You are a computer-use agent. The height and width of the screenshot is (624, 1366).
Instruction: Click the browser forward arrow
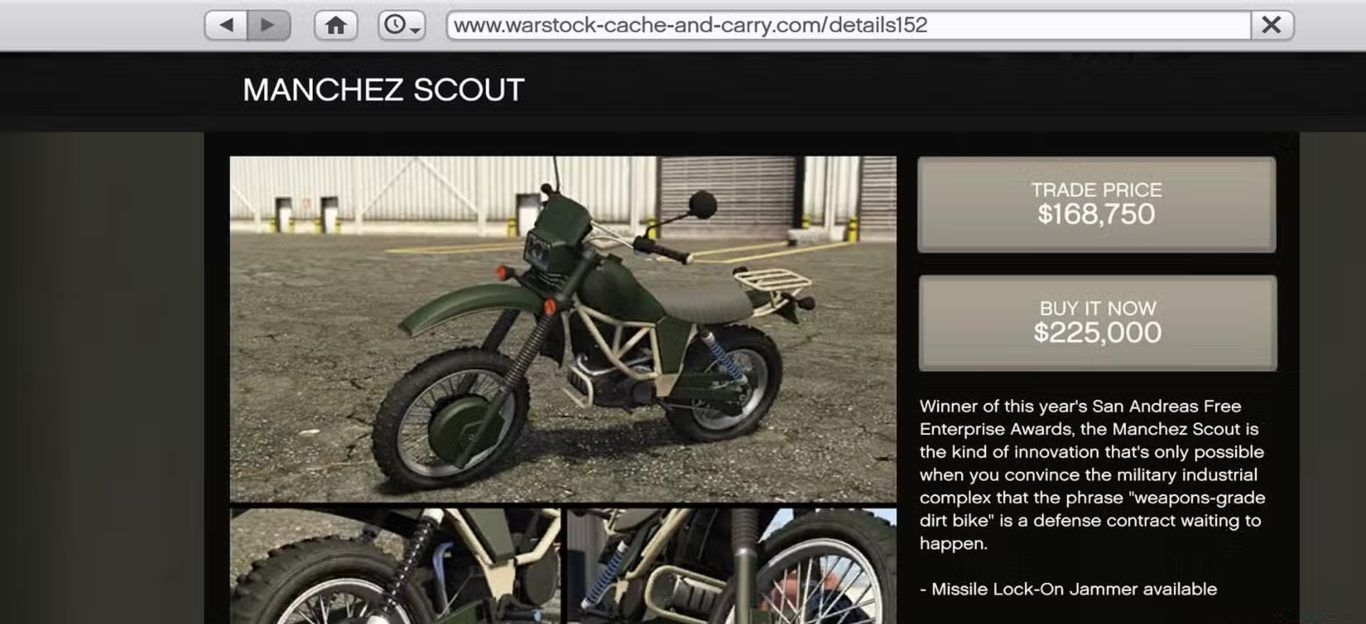pos(268,25)
